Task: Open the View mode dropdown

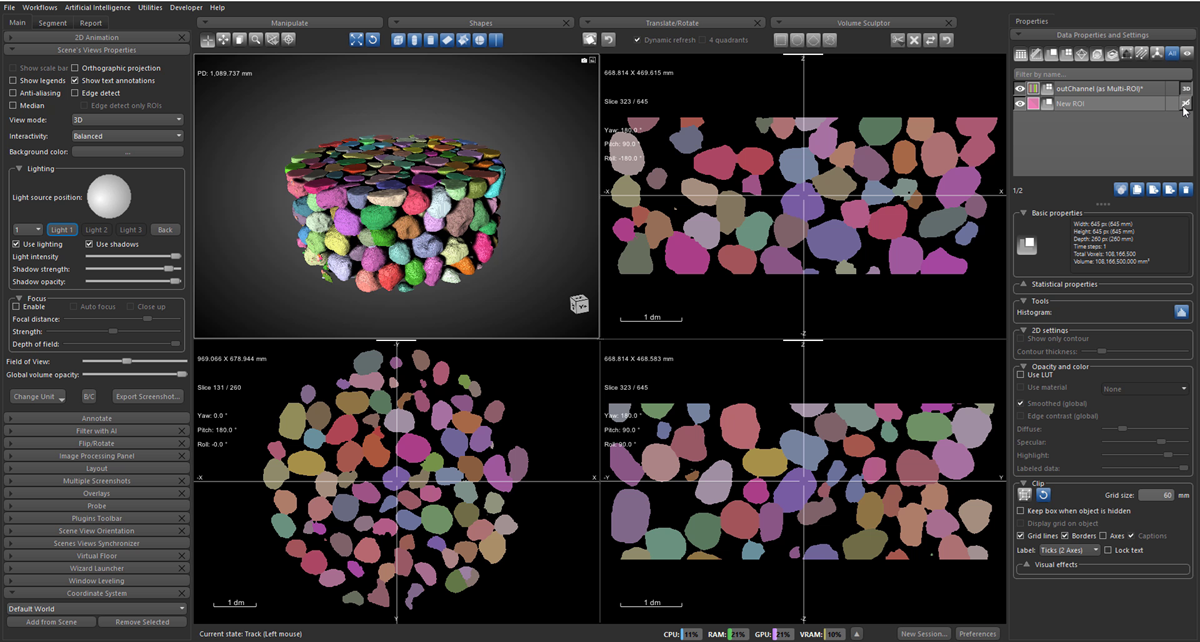Action: point(127,119)
